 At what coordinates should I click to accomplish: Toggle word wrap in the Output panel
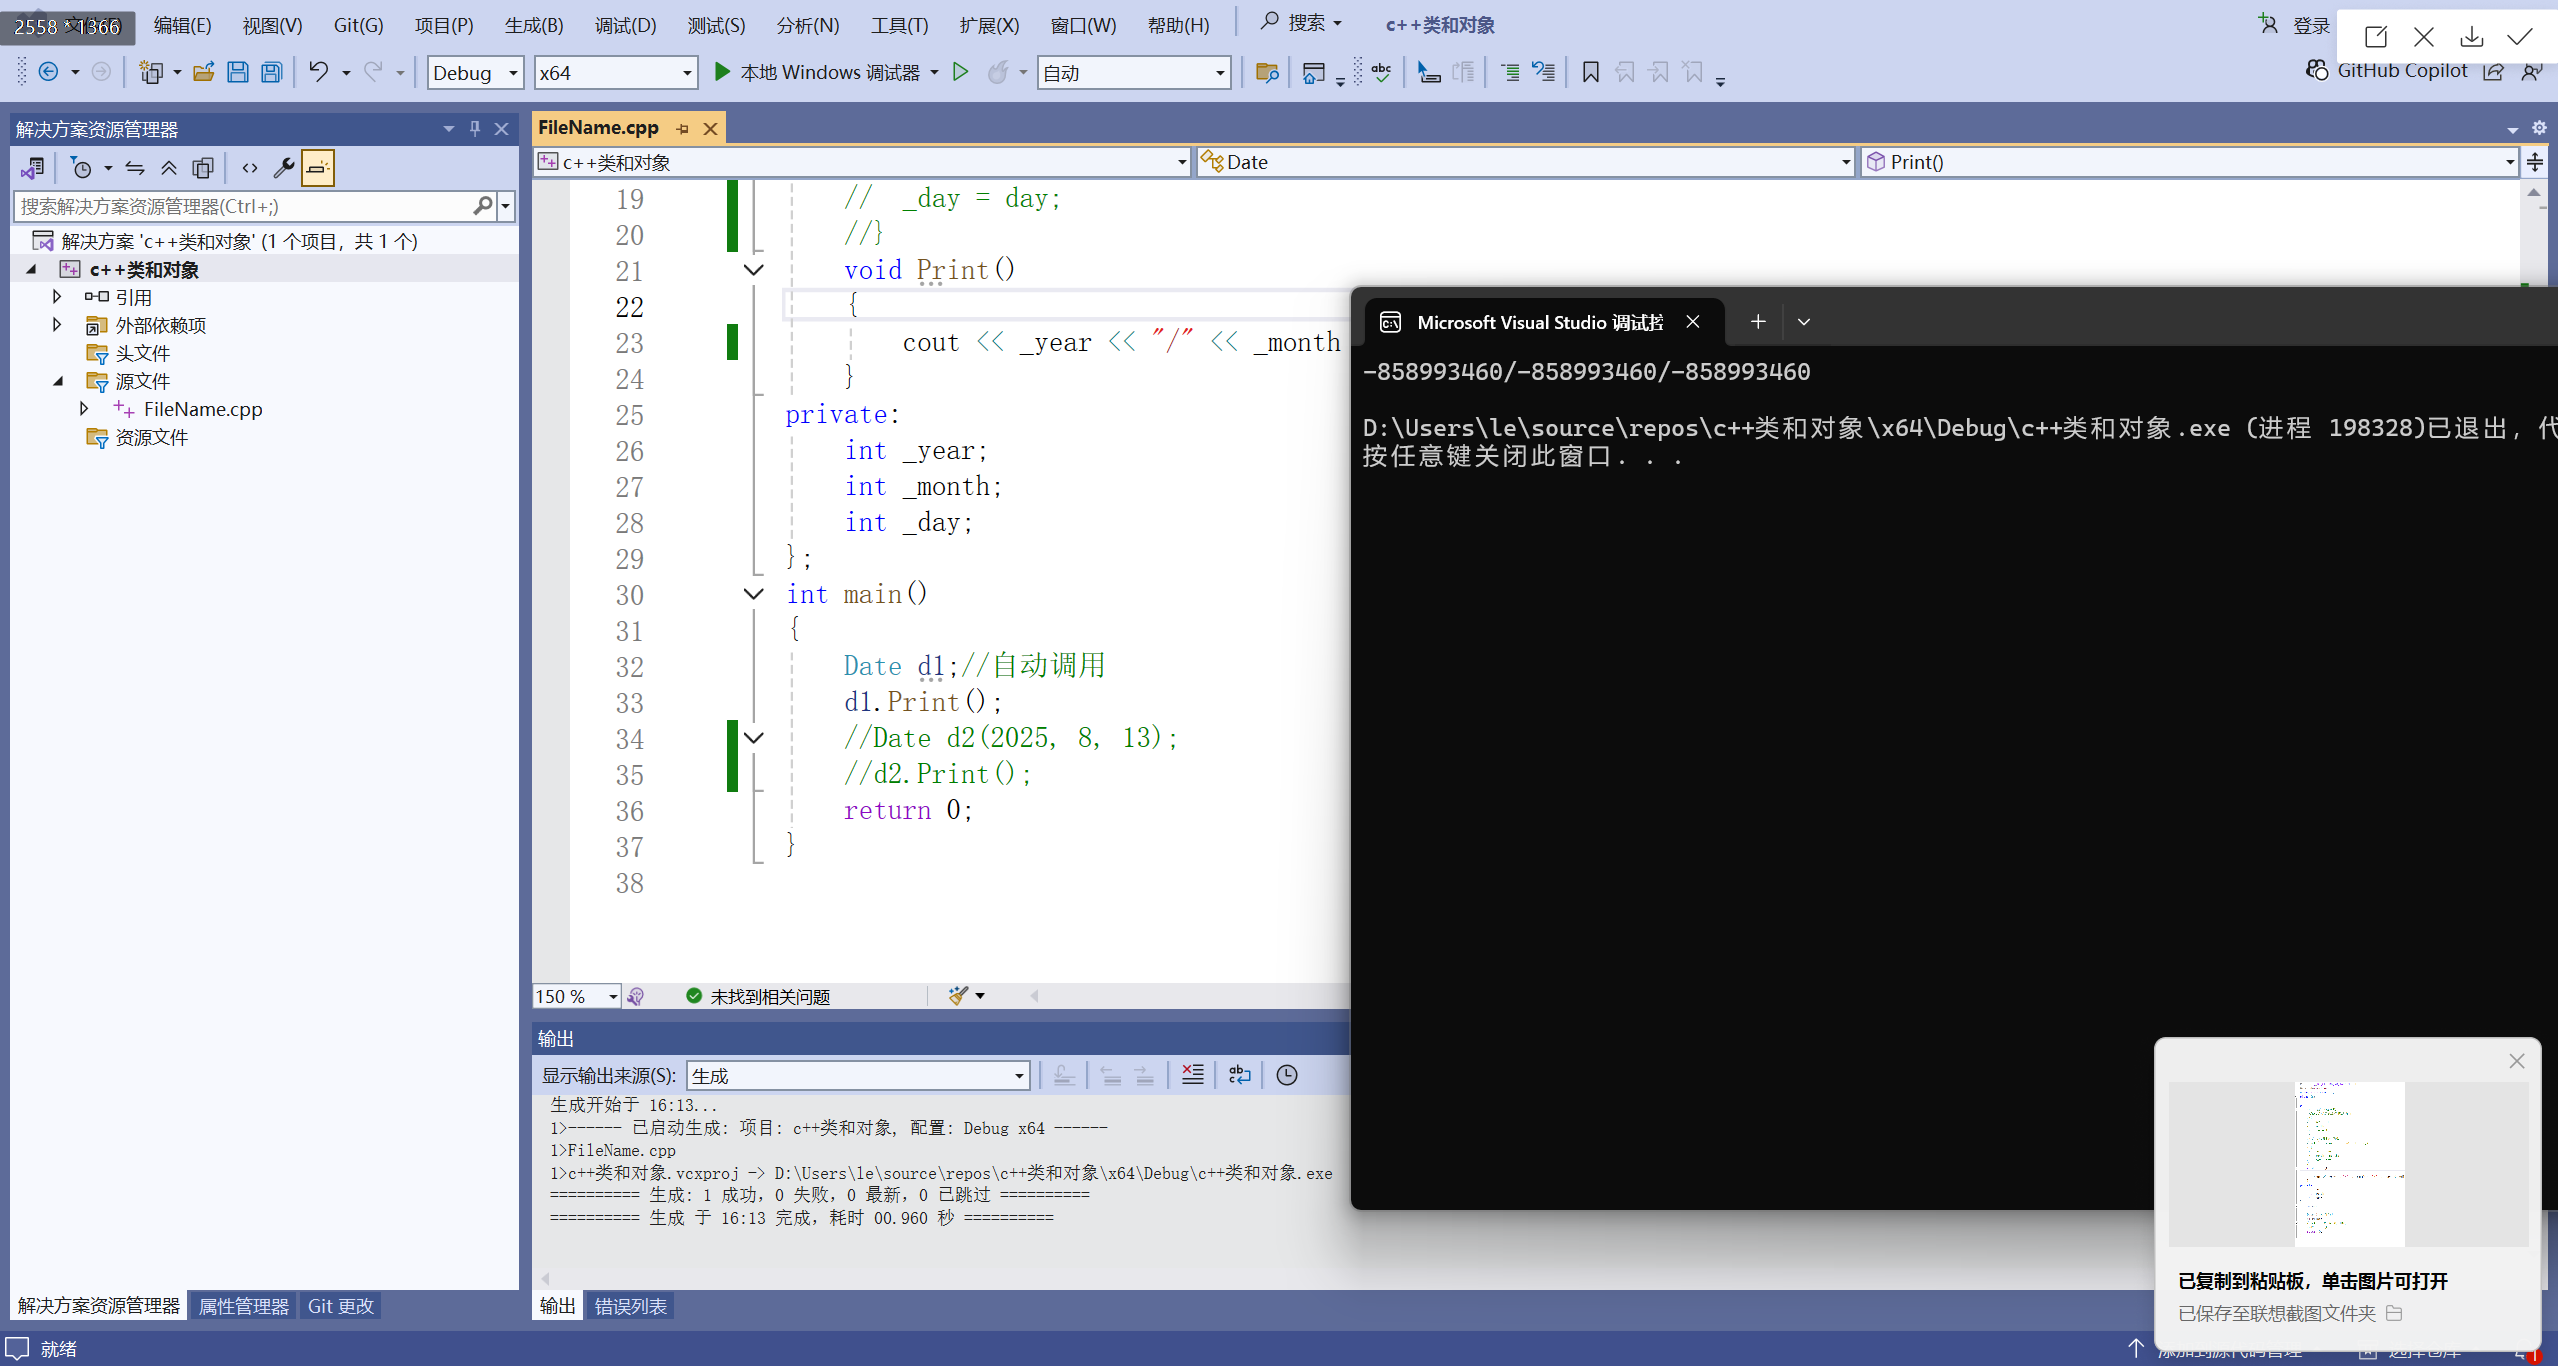click(x=1240, y=1075)
